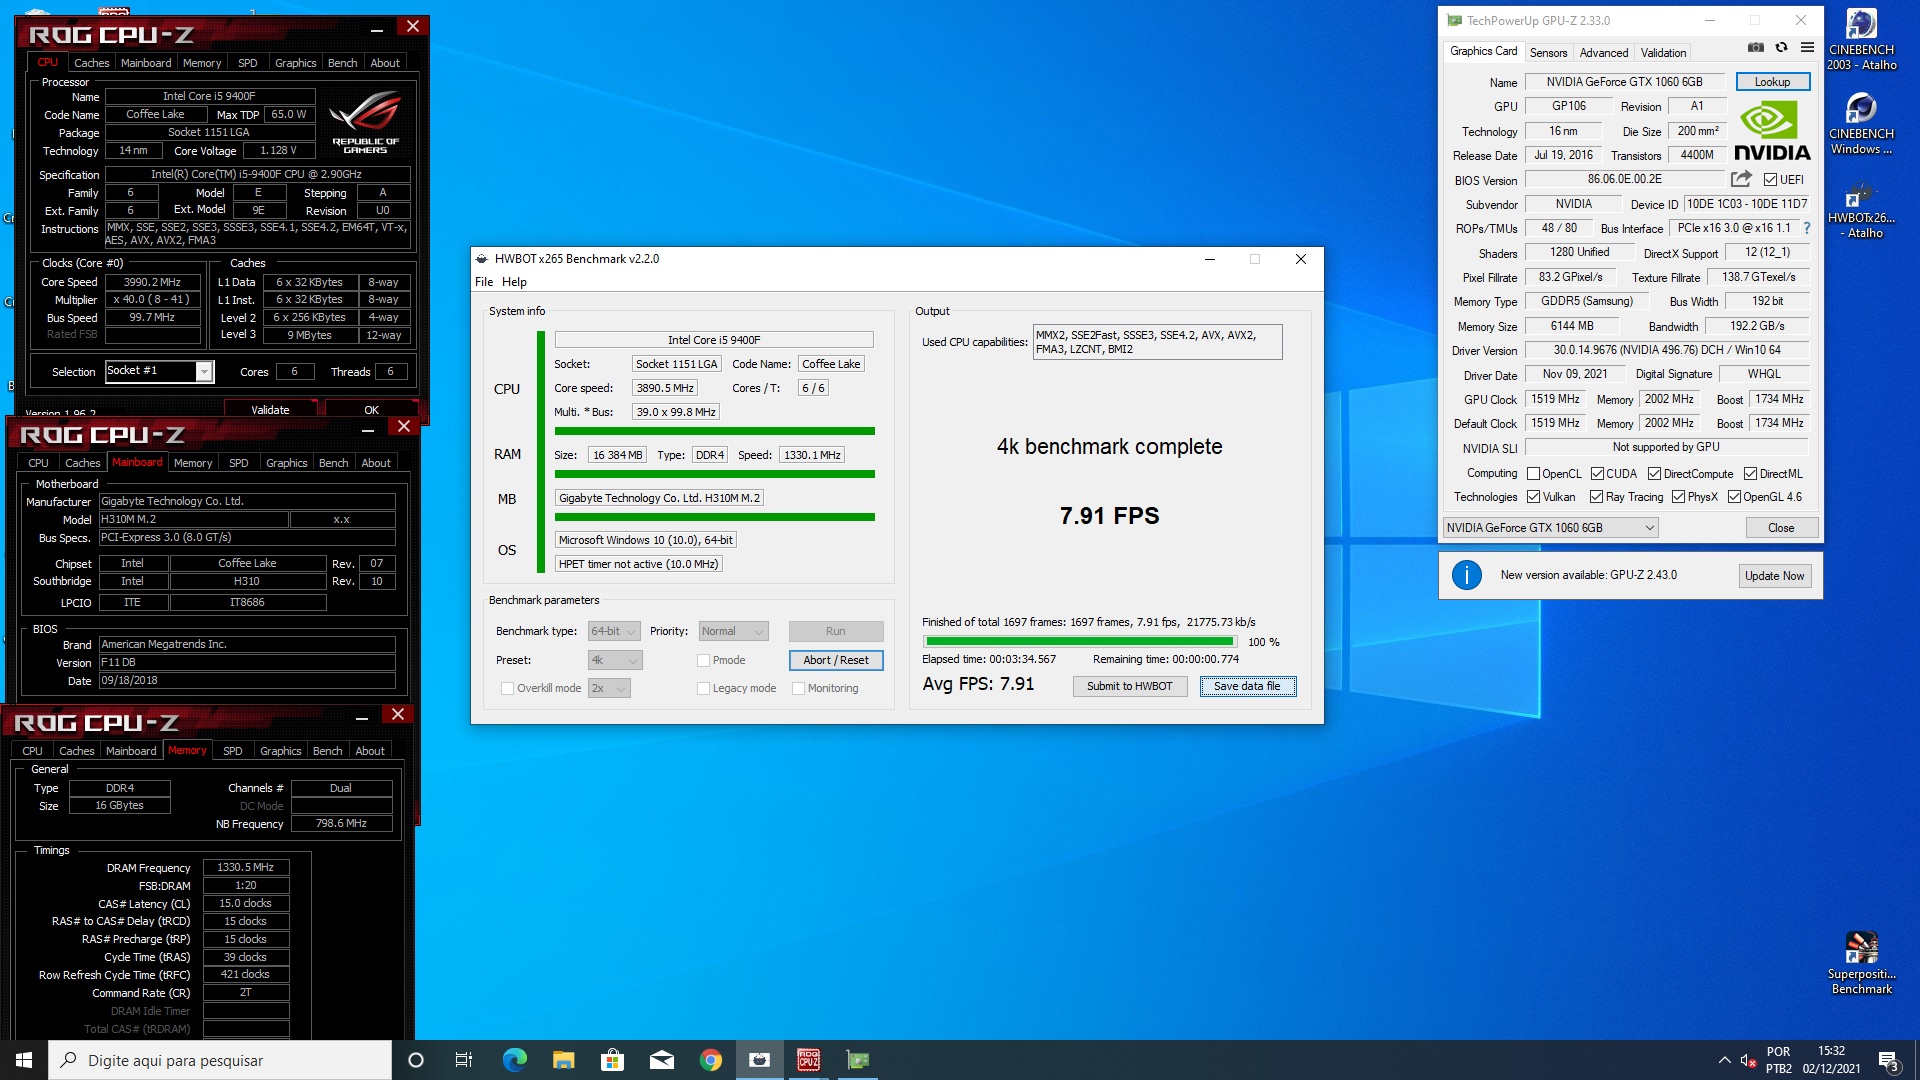Open the Overkill mode 2x dropdown
1920x1080 pixels.
click(609, 688)
